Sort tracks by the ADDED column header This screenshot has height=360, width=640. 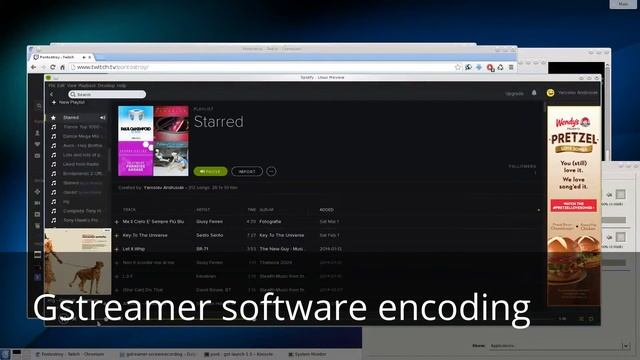coord(327,210)
